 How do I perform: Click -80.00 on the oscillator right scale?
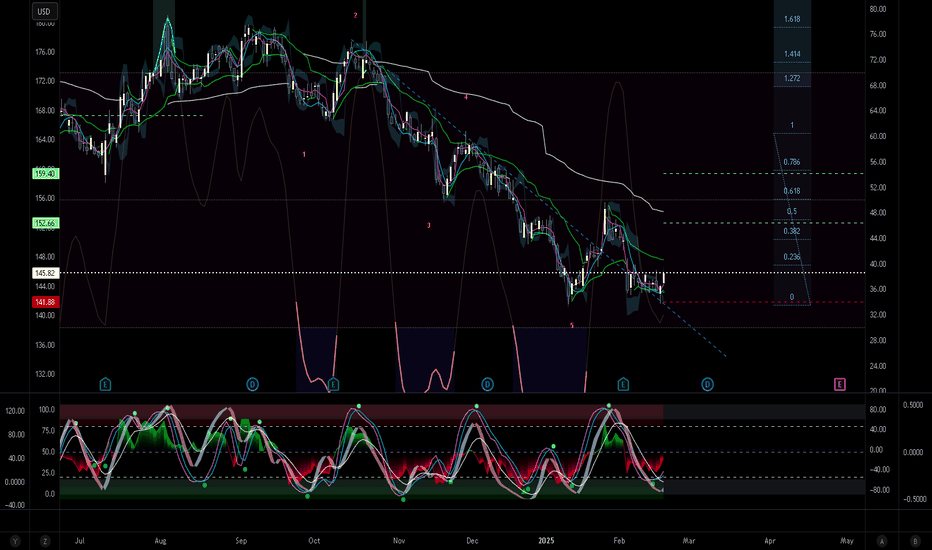(x=880, y=491)
